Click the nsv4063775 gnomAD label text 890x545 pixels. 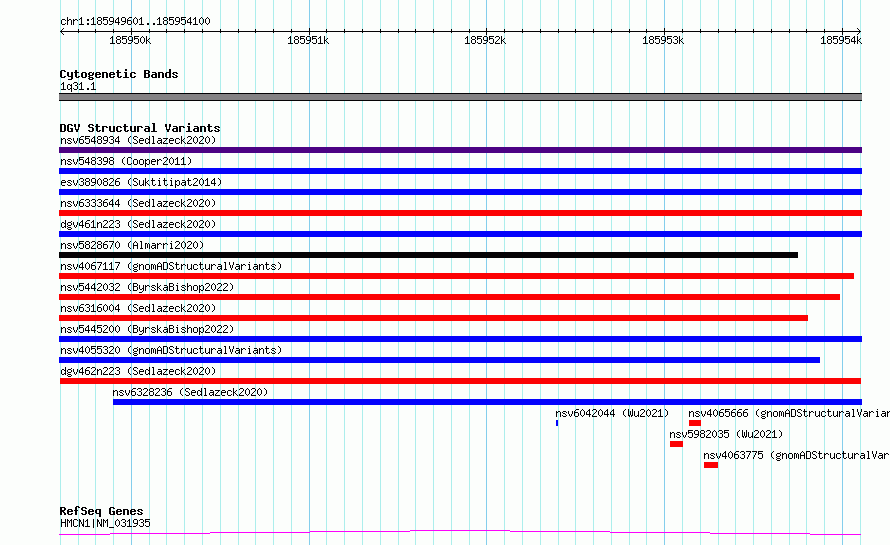[x=796, y=455]
